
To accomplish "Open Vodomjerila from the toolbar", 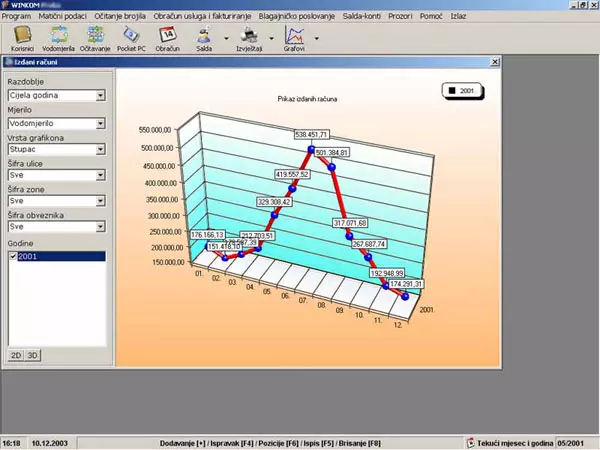I will 59,37.
